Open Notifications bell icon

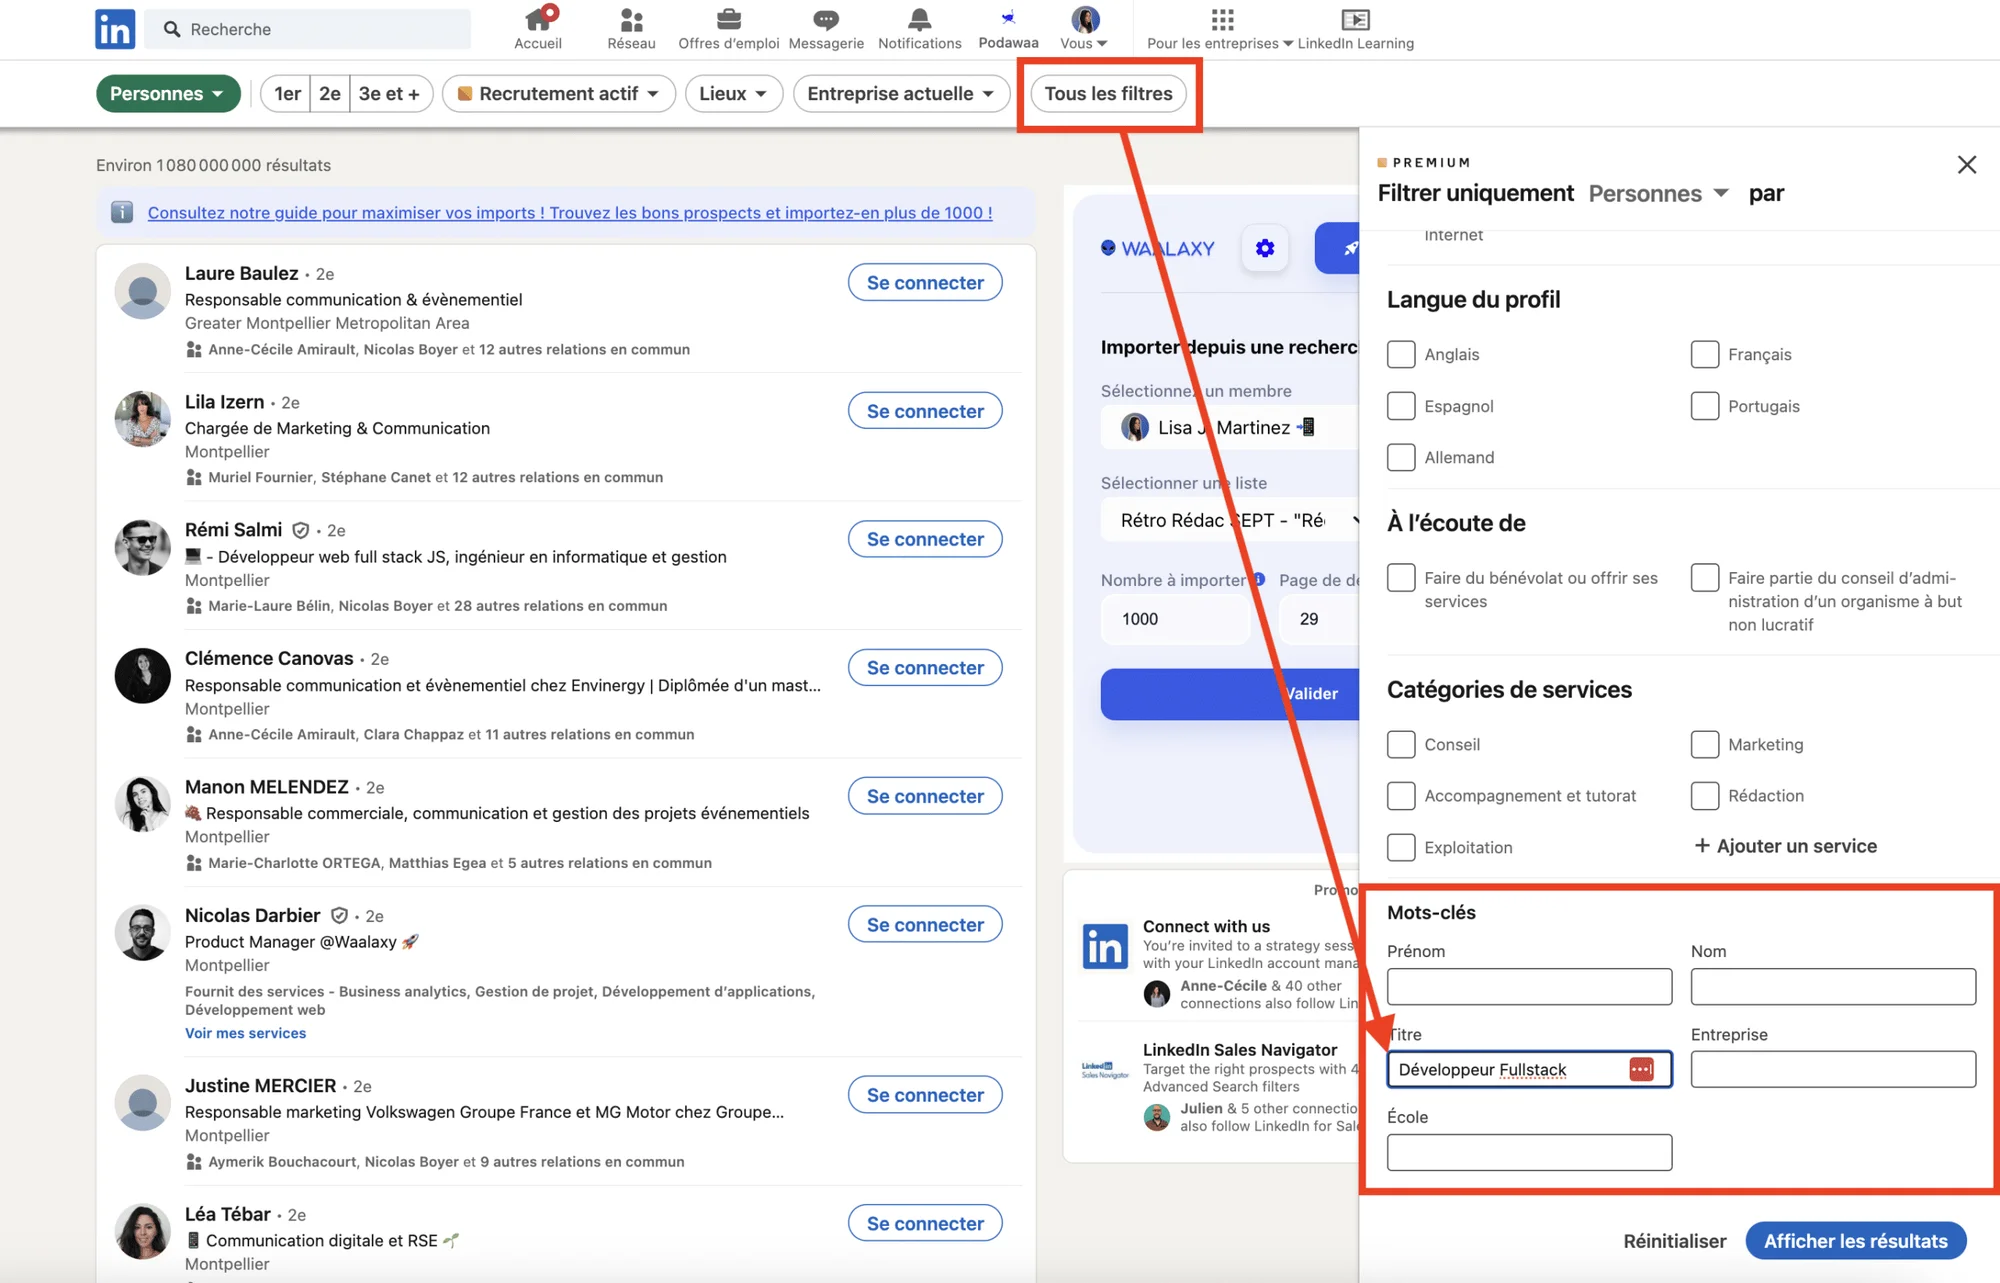pos(919,19)
